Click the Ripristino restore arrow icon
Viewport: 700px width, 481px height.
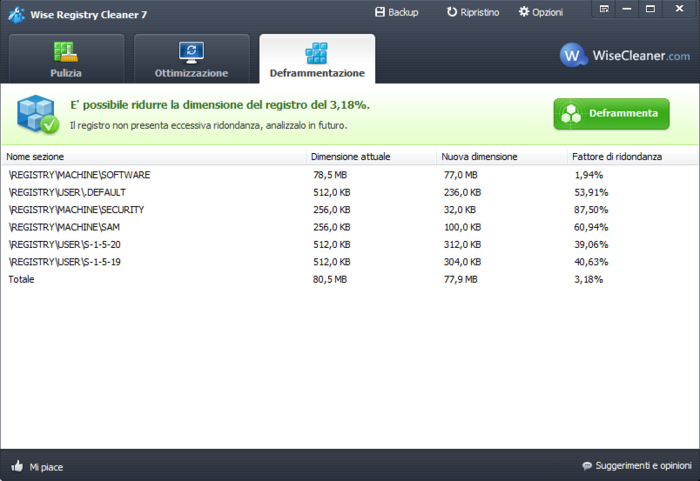point(452,12)
